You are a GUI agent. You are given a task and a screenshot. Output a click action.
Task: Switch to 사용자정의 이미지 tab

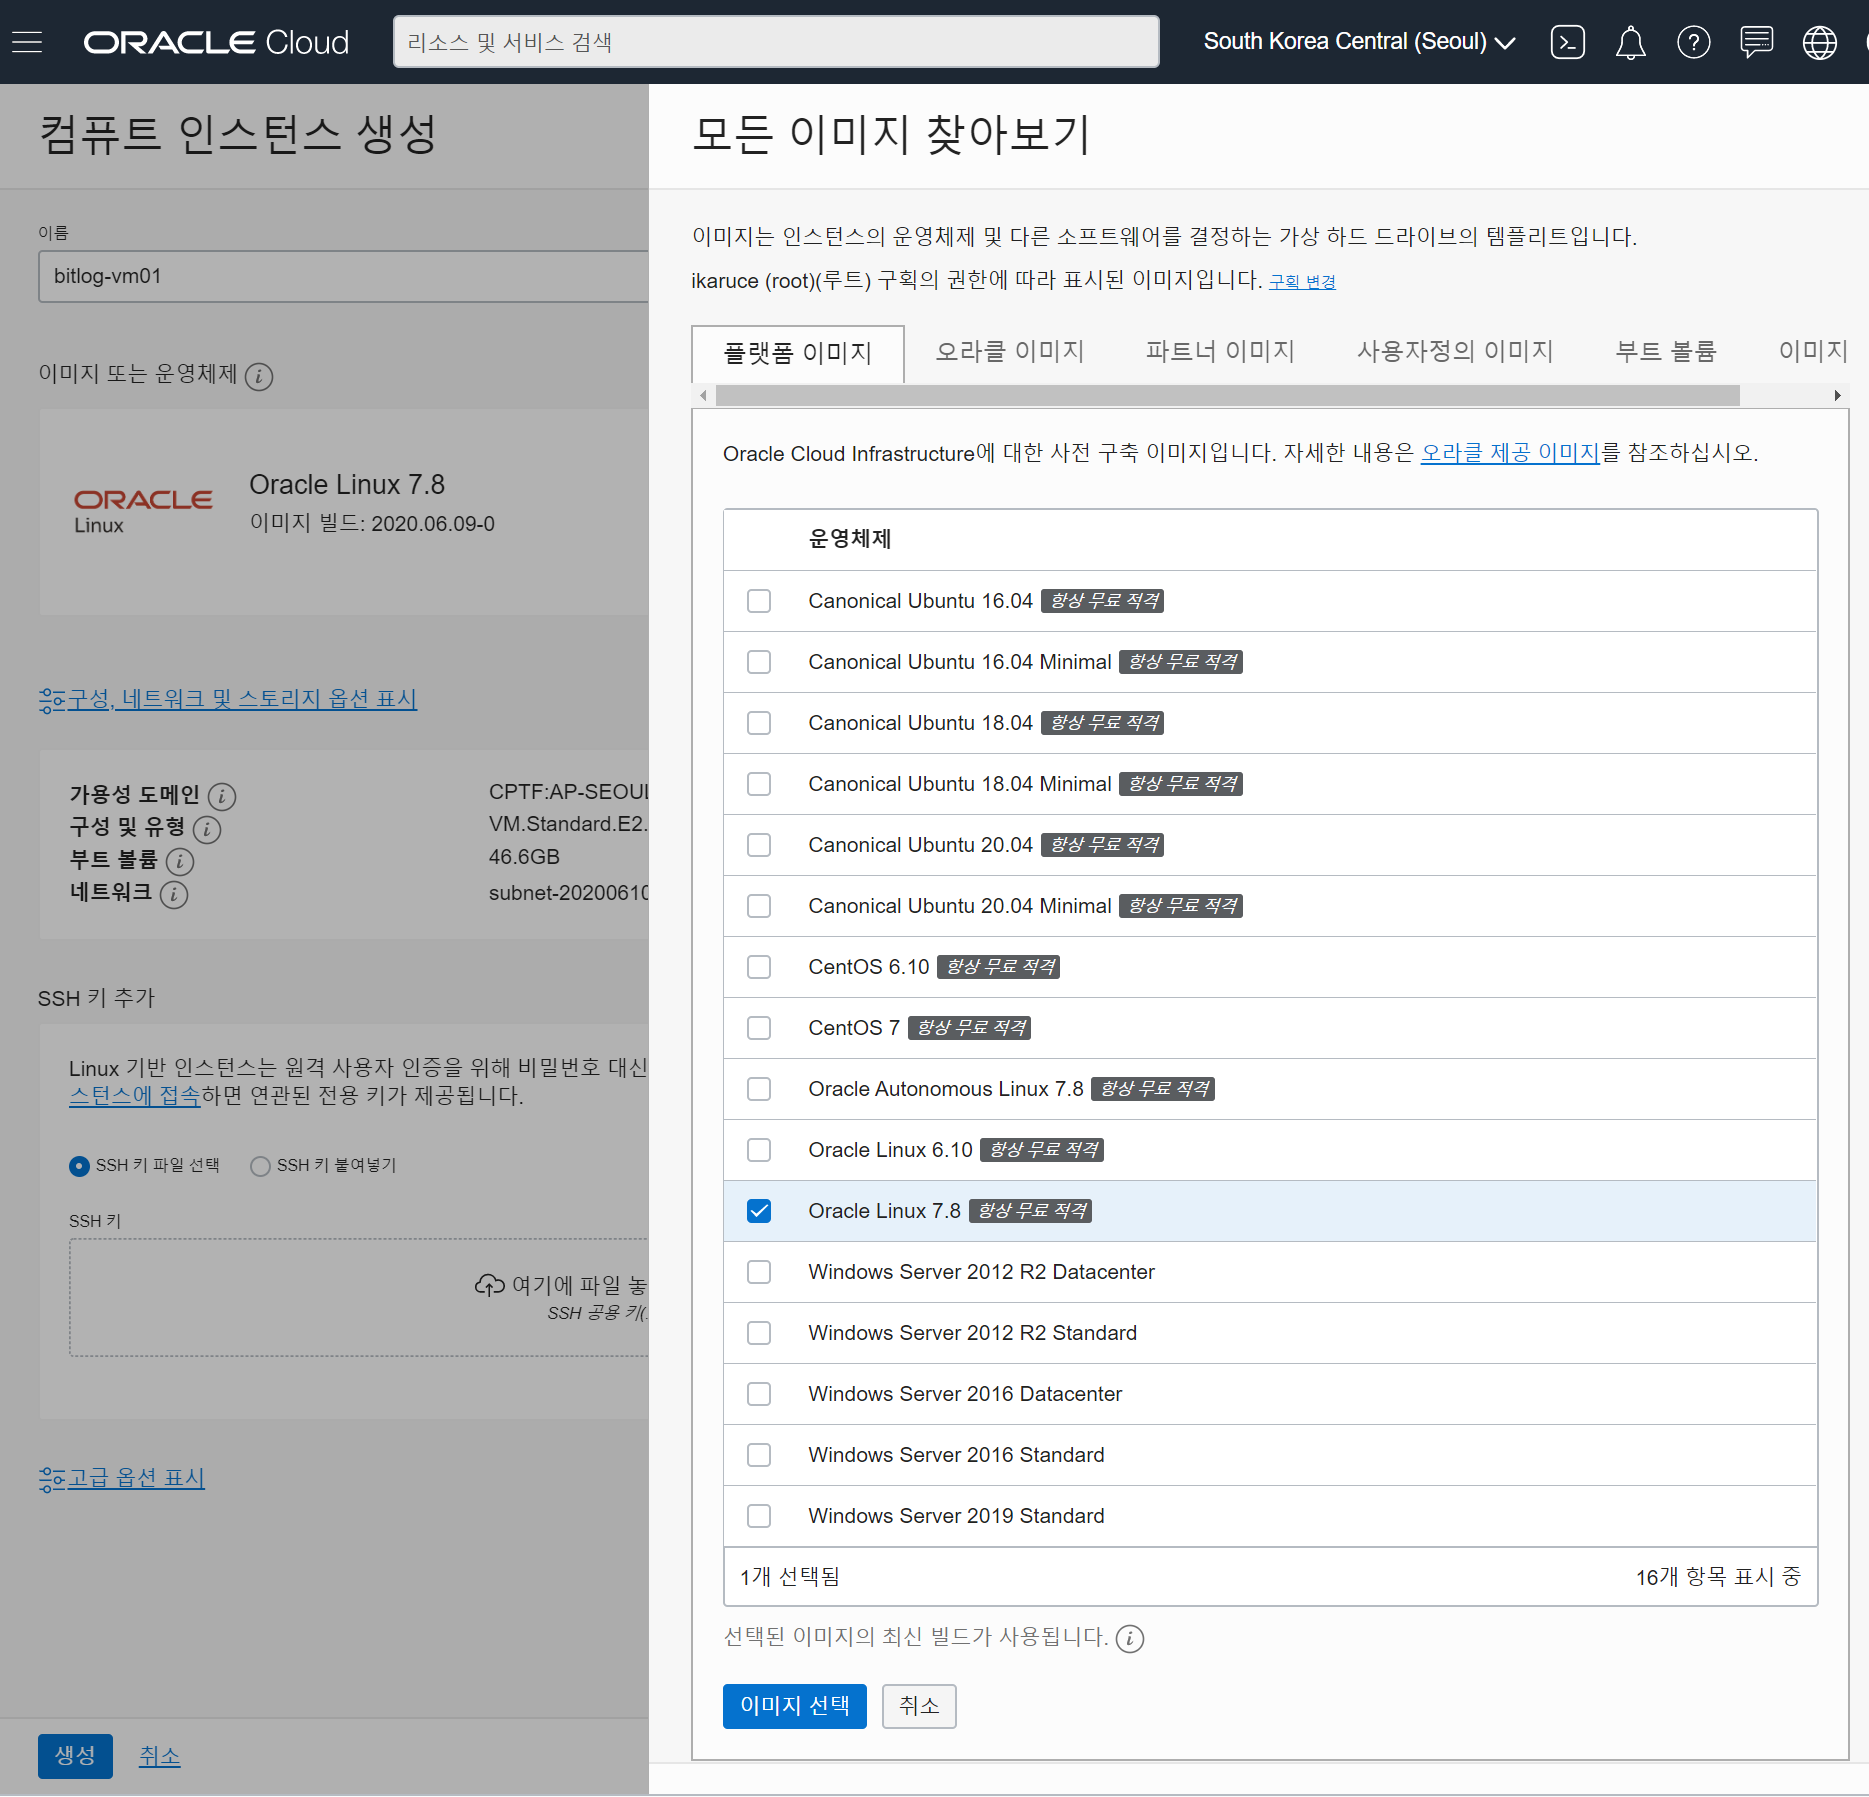coord(1455,351)
